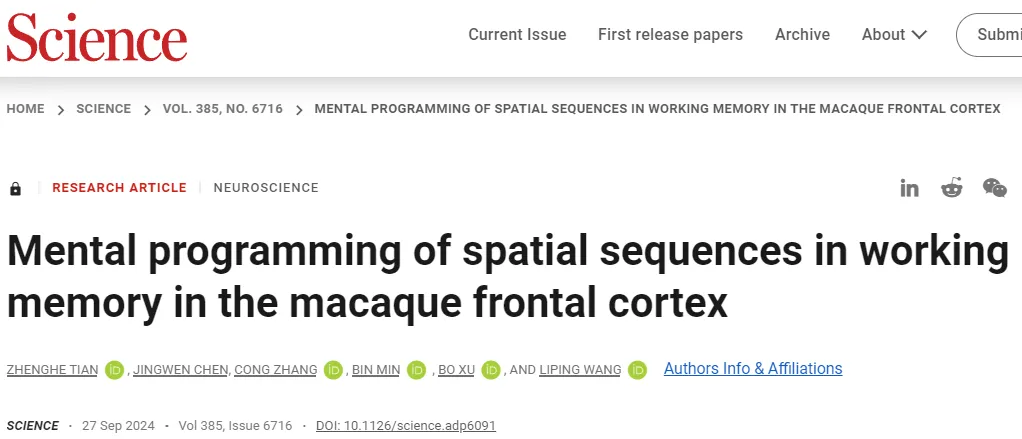Open Liping Wang's ORCID icon
This screenshot has height=439, width=1022.
[x=637, y=370]
